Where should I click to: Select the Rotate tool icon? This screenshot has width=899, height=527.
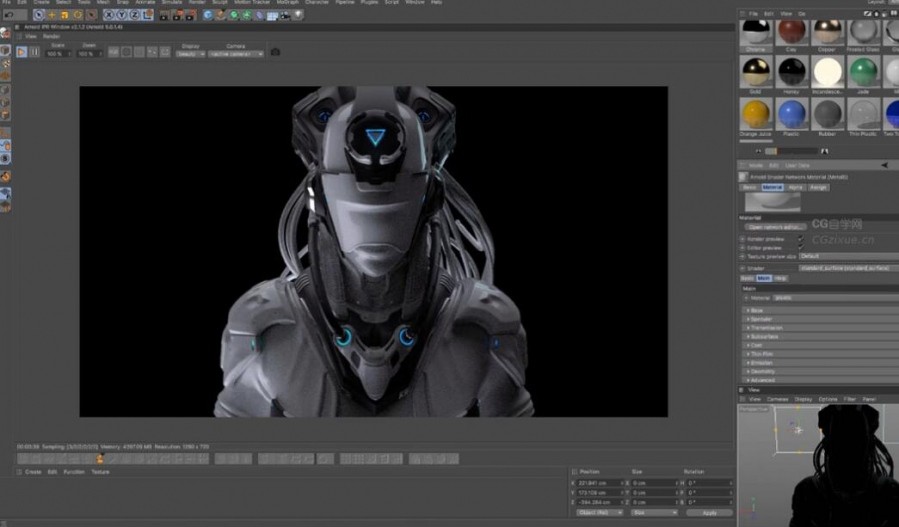78,15
